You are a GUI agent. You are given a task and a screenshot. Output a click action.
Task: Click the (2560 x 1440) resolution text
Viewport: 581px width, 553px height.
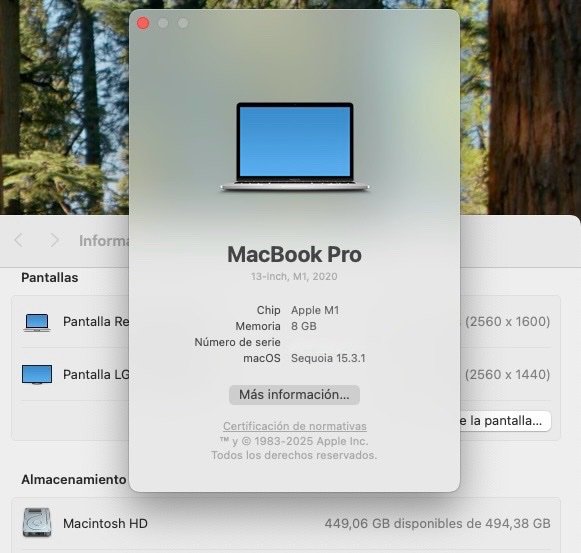pos(508,375)
